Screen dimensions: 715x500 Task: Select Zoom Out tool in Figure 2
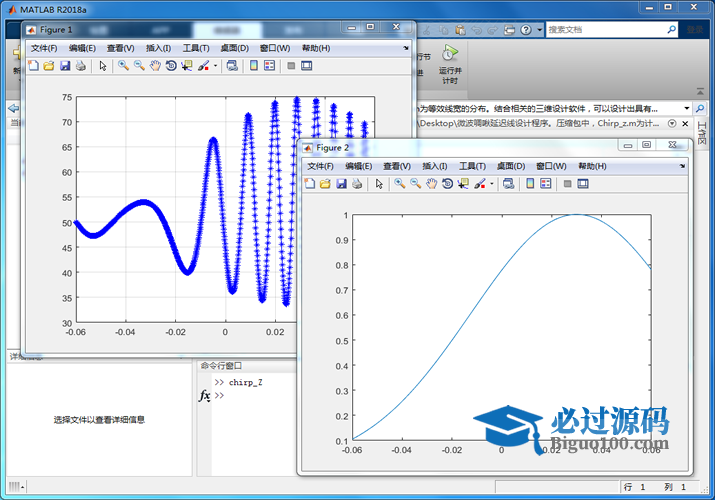coord(415,184)
